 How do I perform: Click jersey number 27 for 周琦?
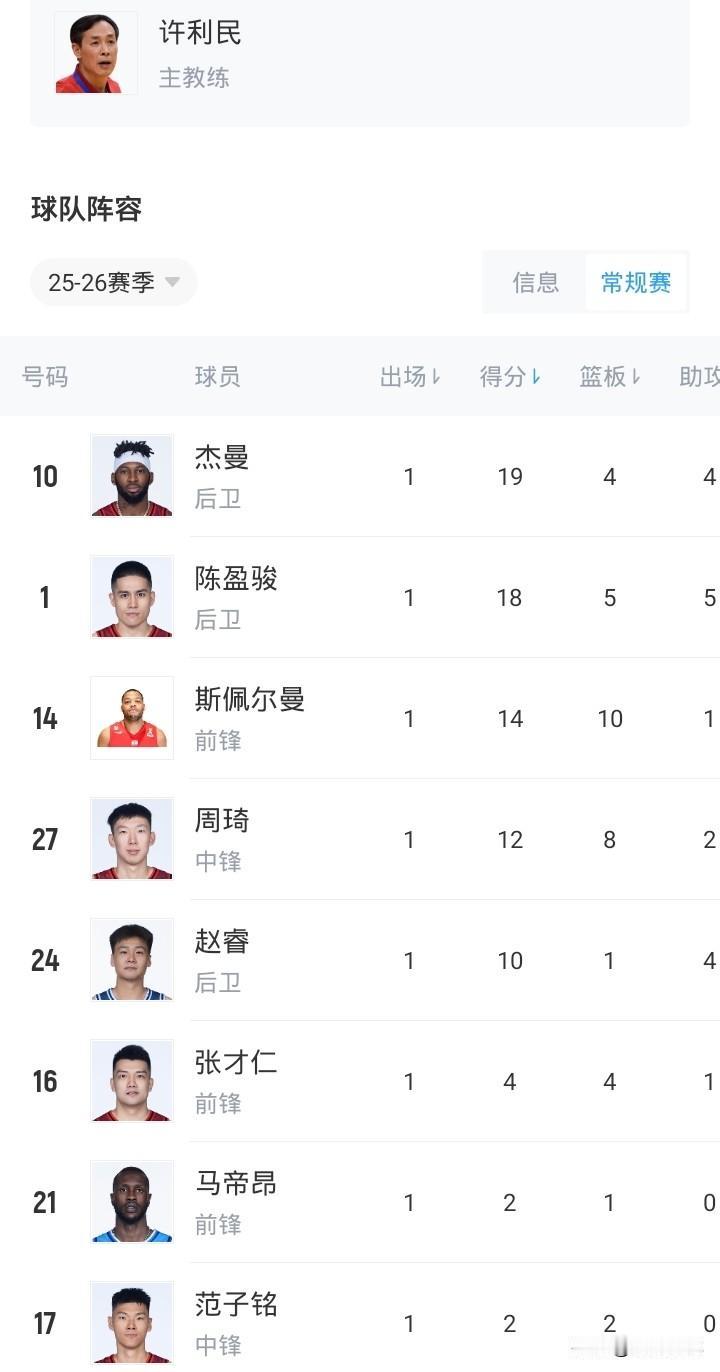click(x=44, y=839)
